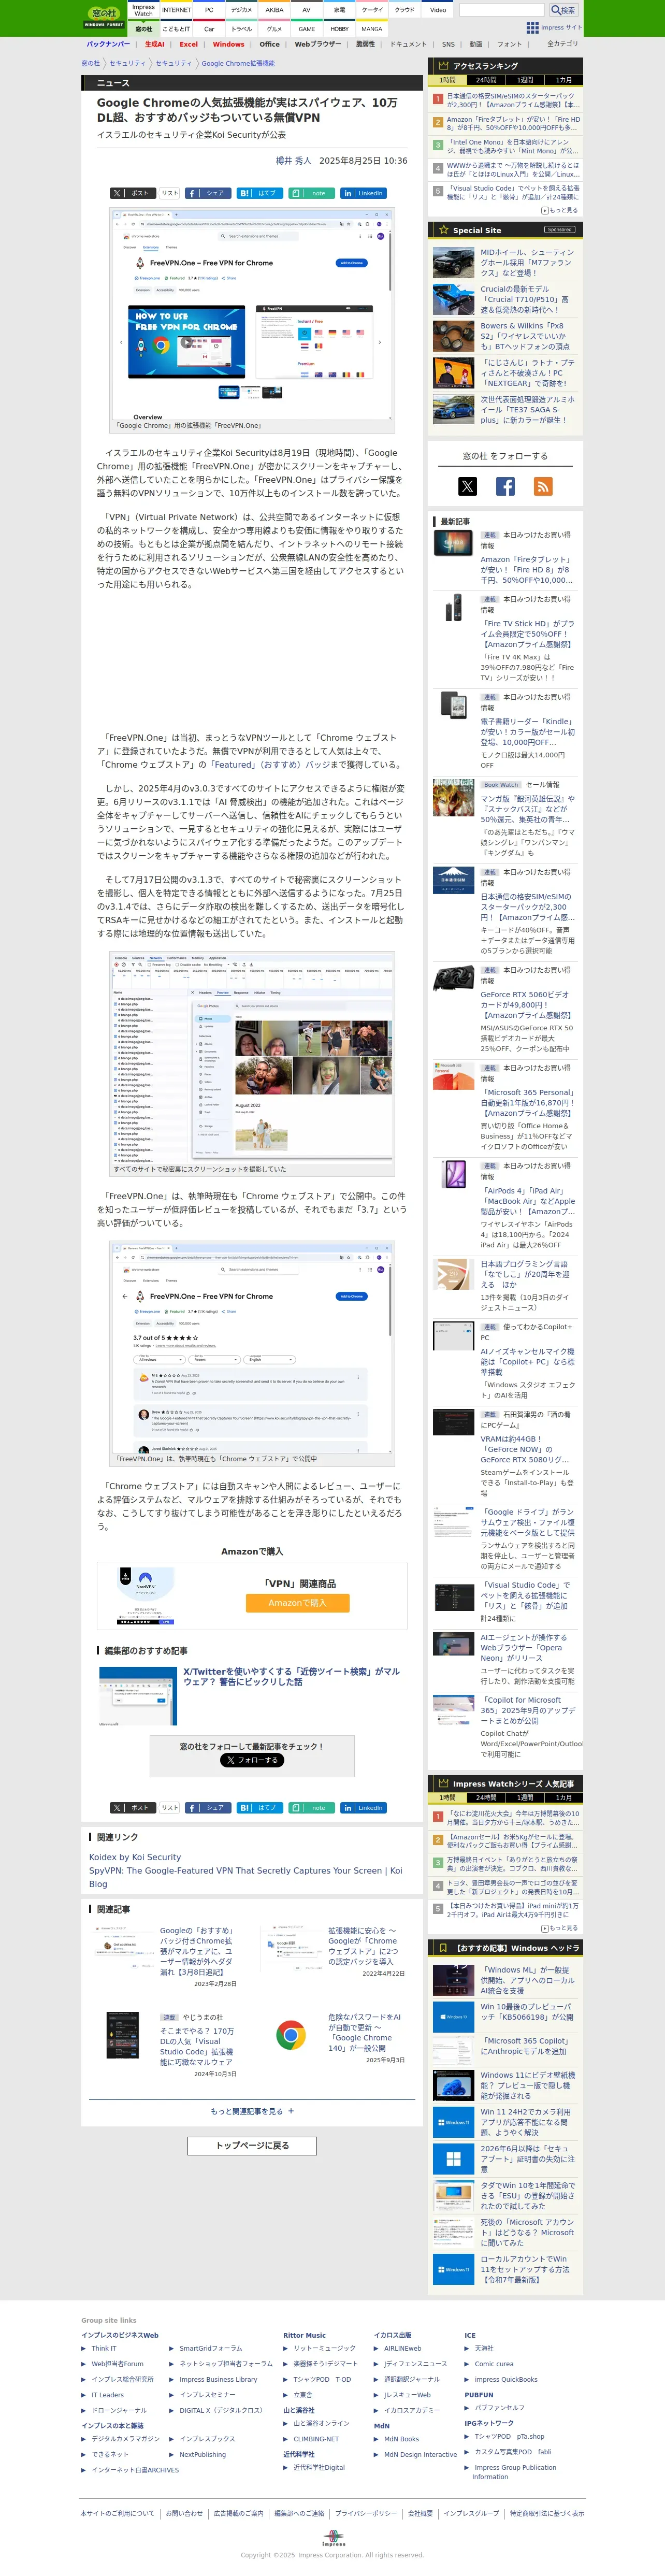The height and width of the screenshot is (2576, 665).
Task: Select 1週間 tab in Impress Watch人気記事
Action: [525, 1797]
